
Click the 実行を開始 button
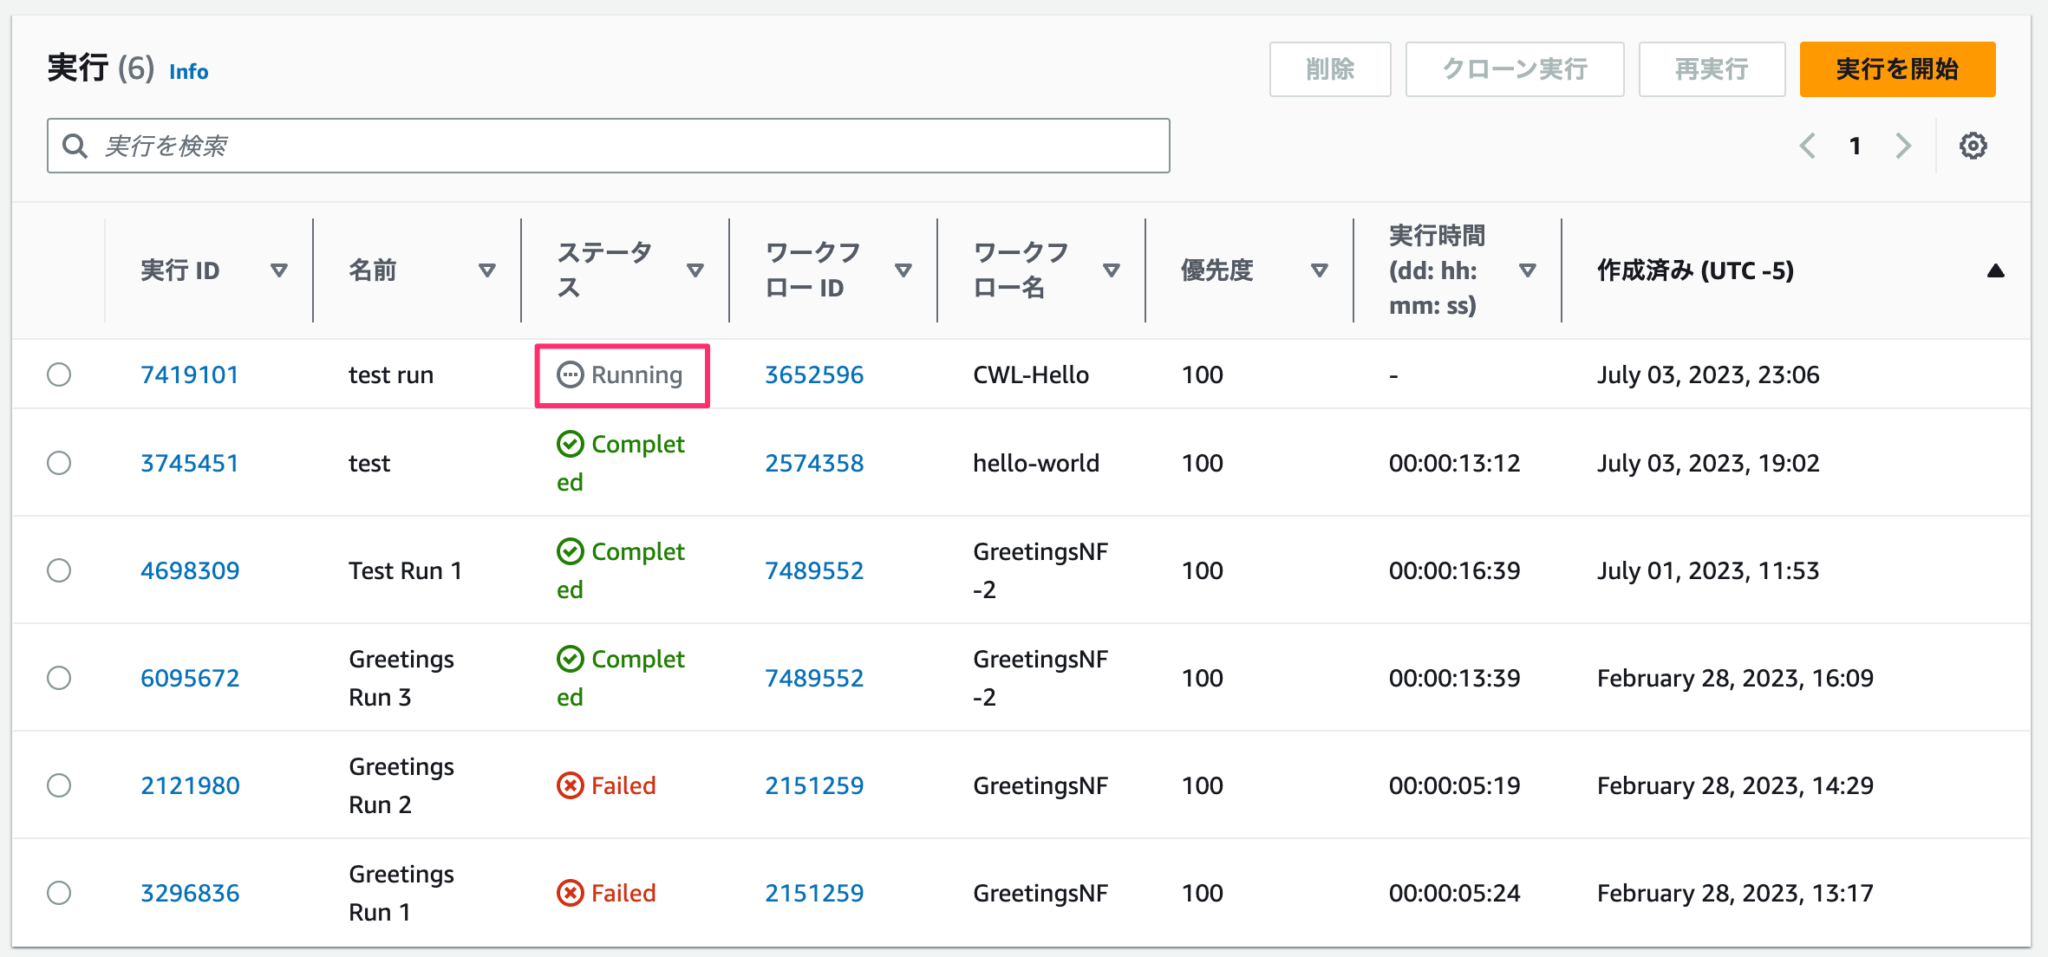pos(1897,69)
